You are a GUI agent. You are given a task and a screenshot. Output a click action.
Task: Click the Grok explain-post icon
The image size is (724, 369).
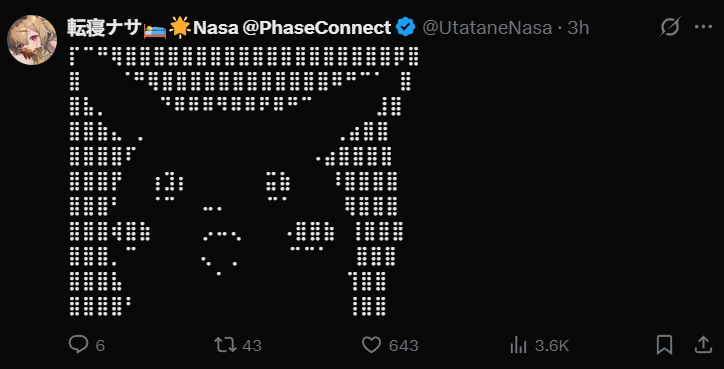[x=670, y=27]
